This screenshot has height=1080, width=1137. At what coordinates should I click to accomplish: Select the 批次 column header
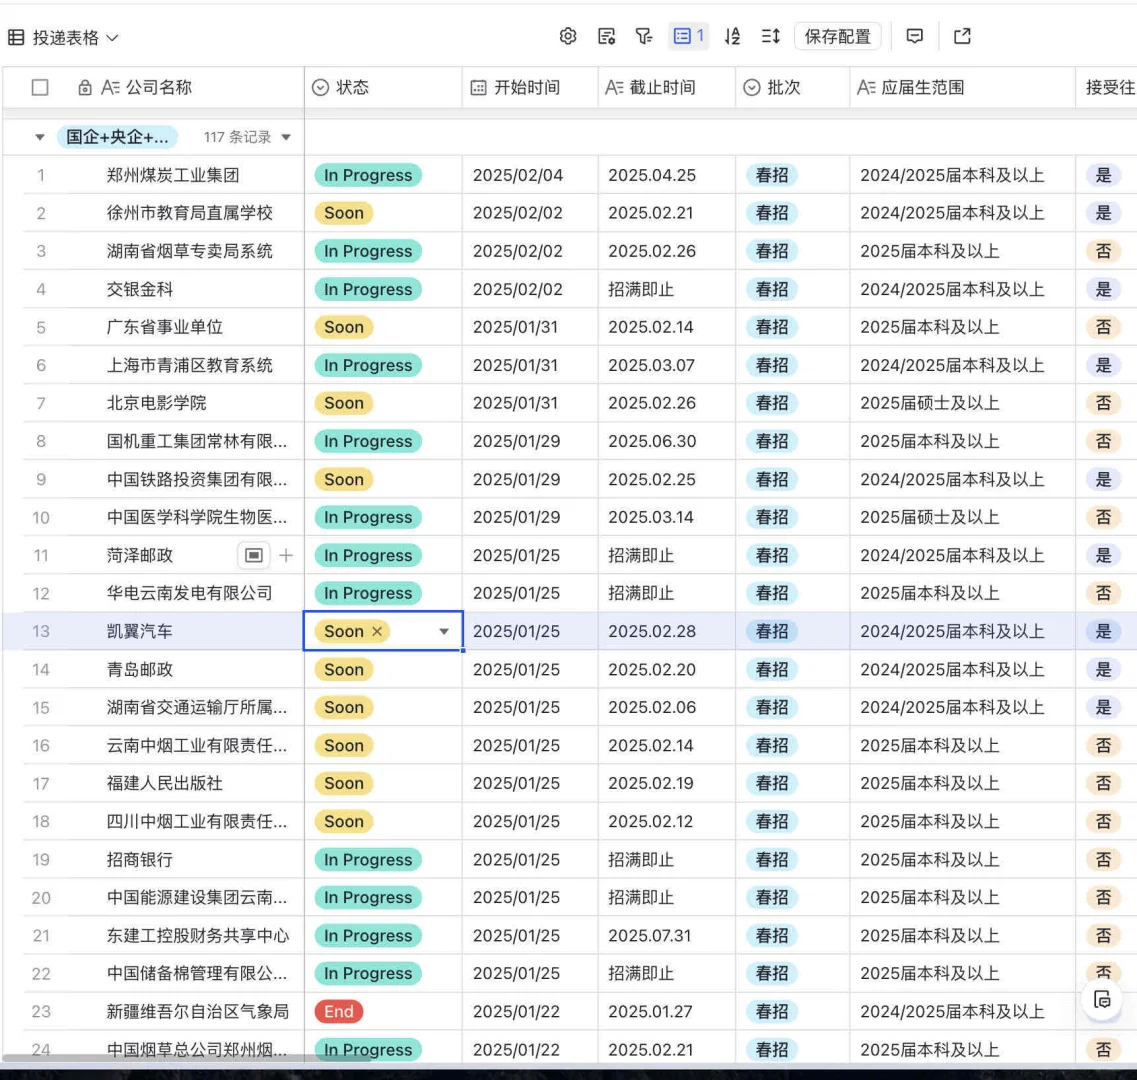[792, 88]
